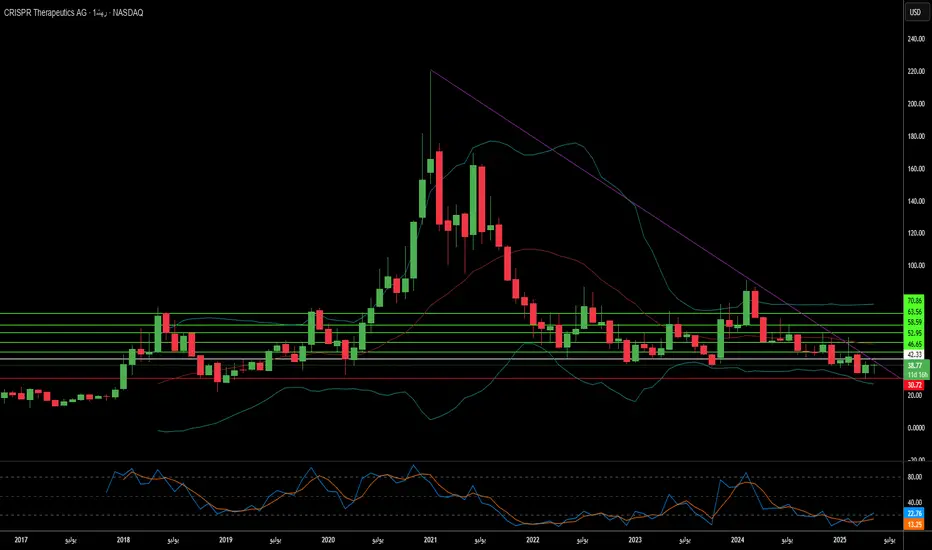Click 2022 on the time axis
This screenshot has height=550, width=932.
click(533, 540)
